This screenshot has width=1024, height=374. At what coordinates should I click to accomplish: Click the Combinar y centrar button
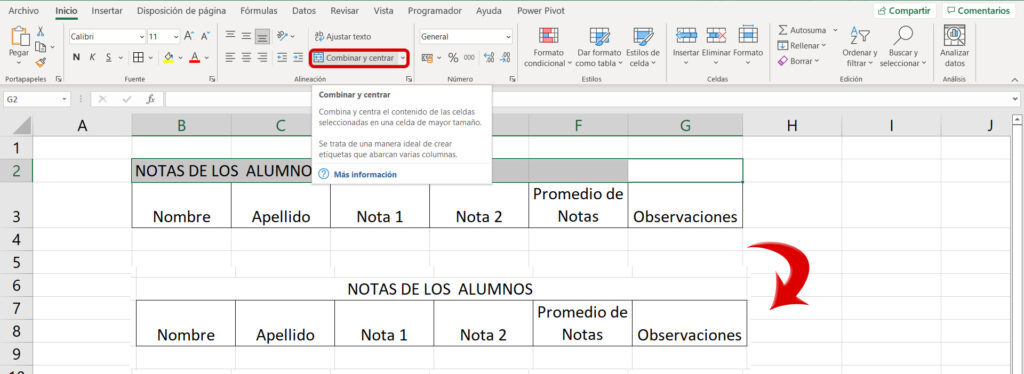[354, 57]
